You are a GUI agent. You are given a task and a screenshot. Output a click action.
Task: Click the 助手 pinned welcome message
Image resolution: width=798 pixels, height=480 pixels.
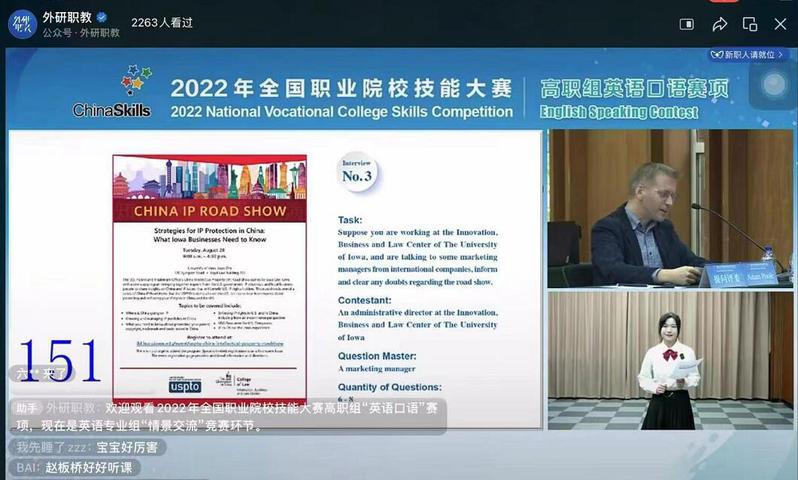tap(226, 417)
